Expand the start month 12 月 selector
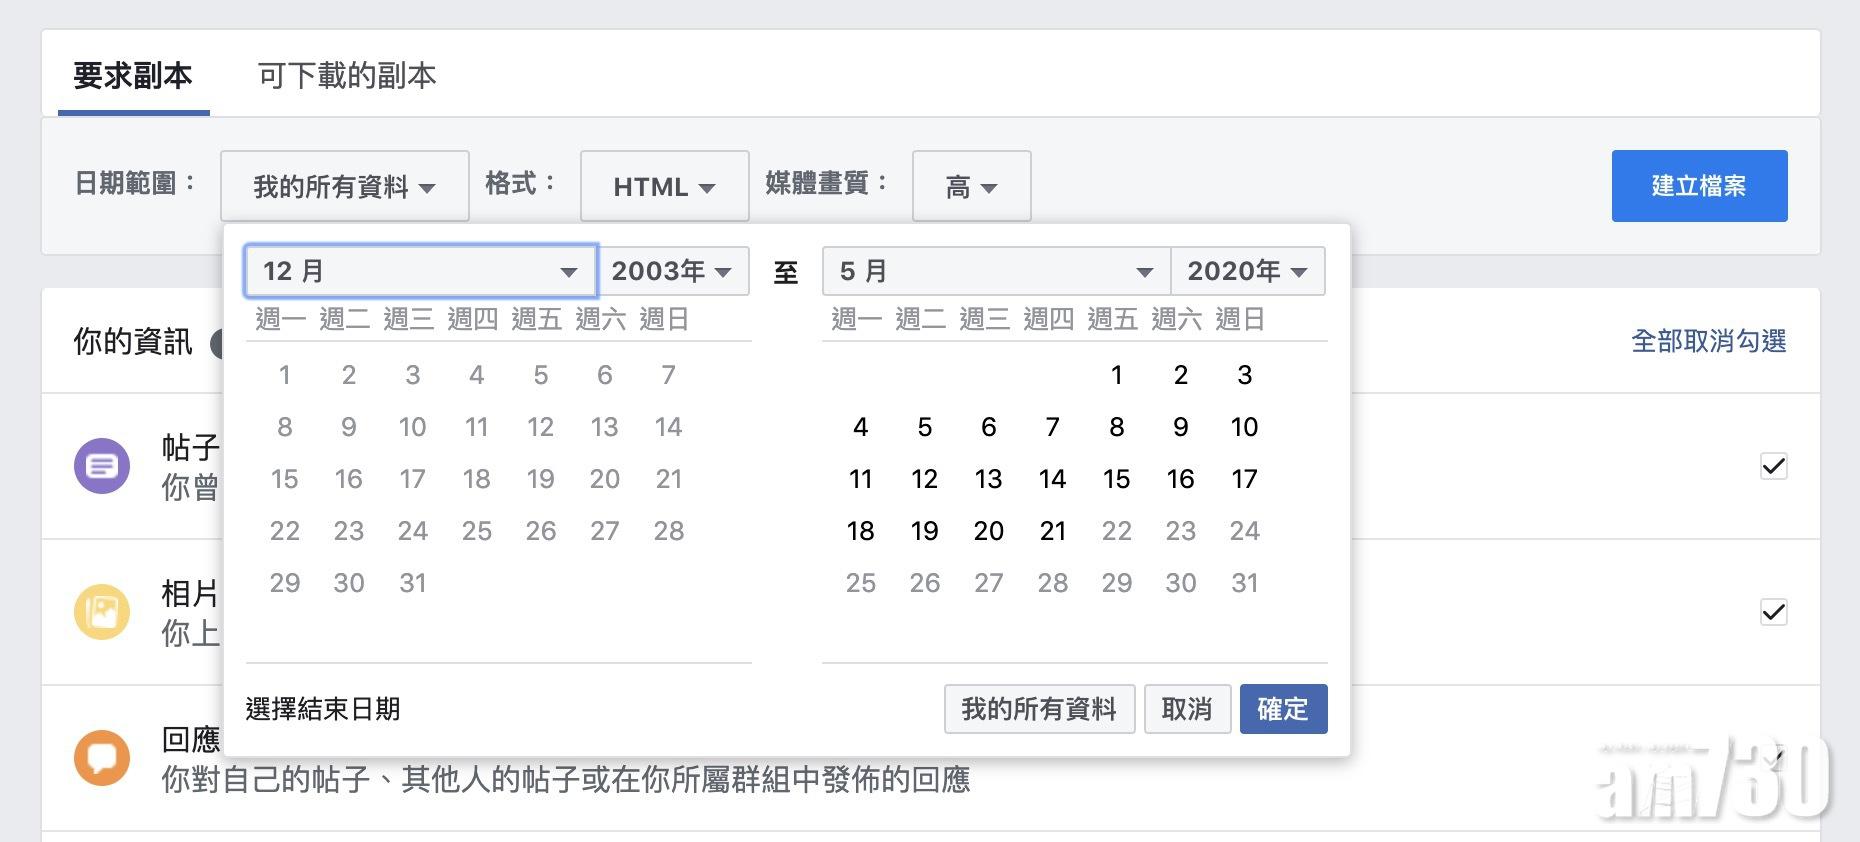Viewport: 1860px width, 842px height. click(420, 271)
